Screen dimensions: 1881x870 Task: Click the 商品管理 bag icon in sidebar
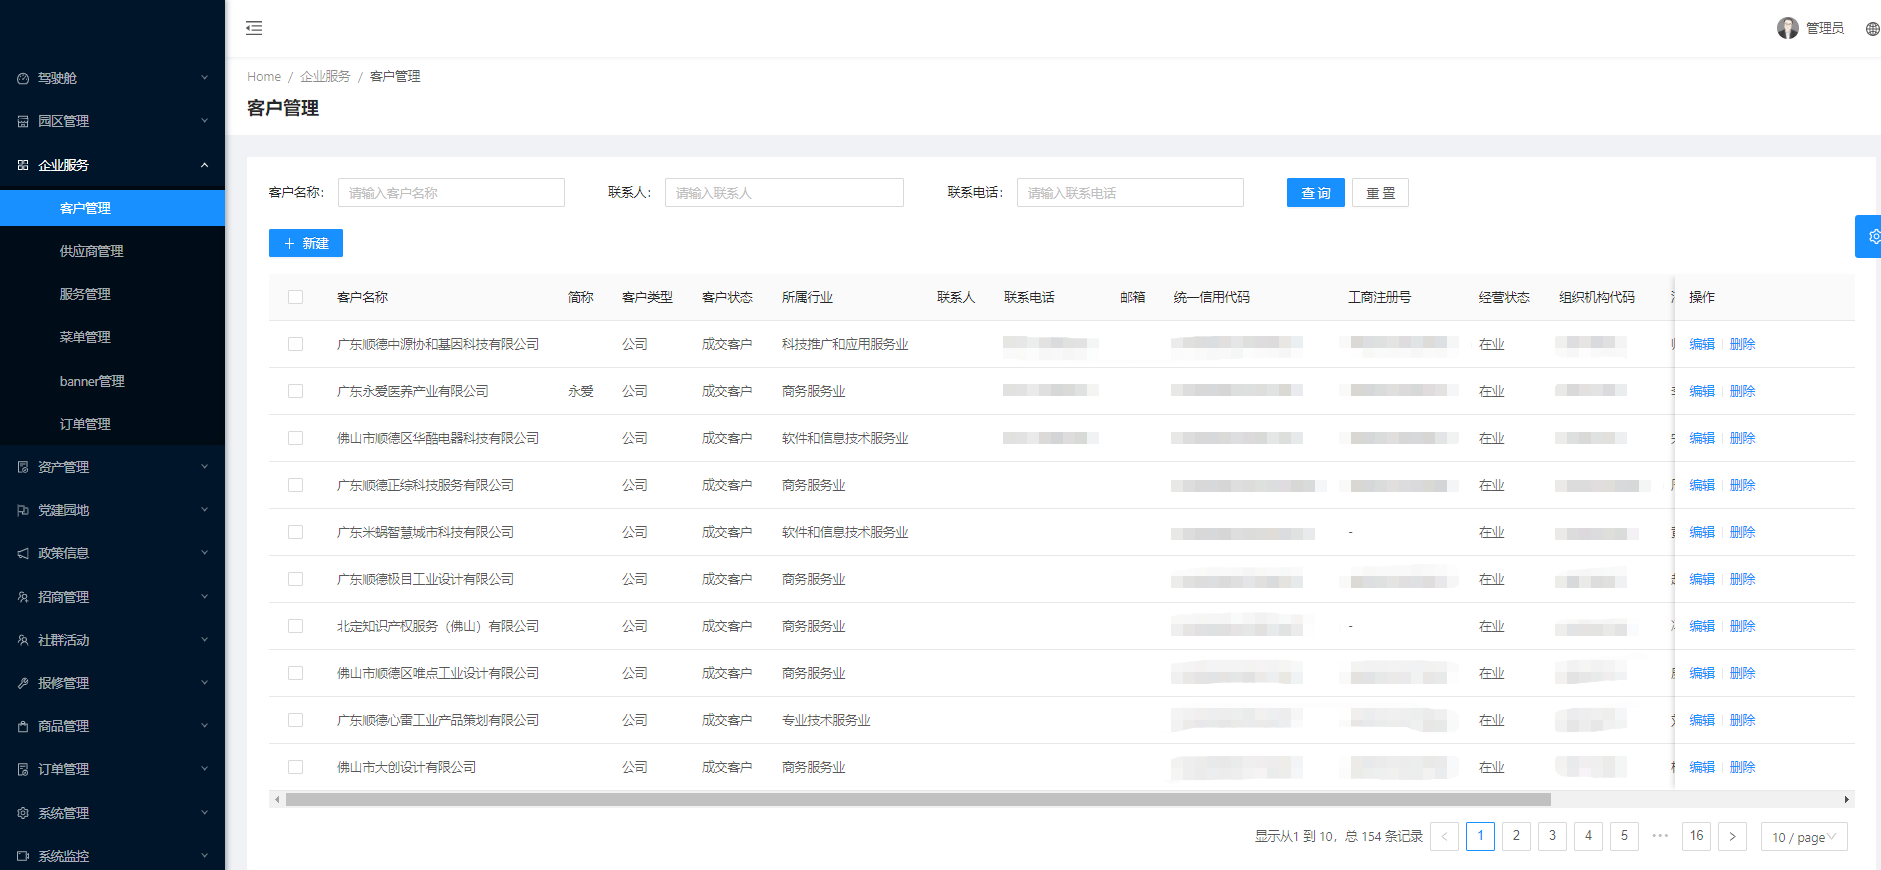pos(23,727)
